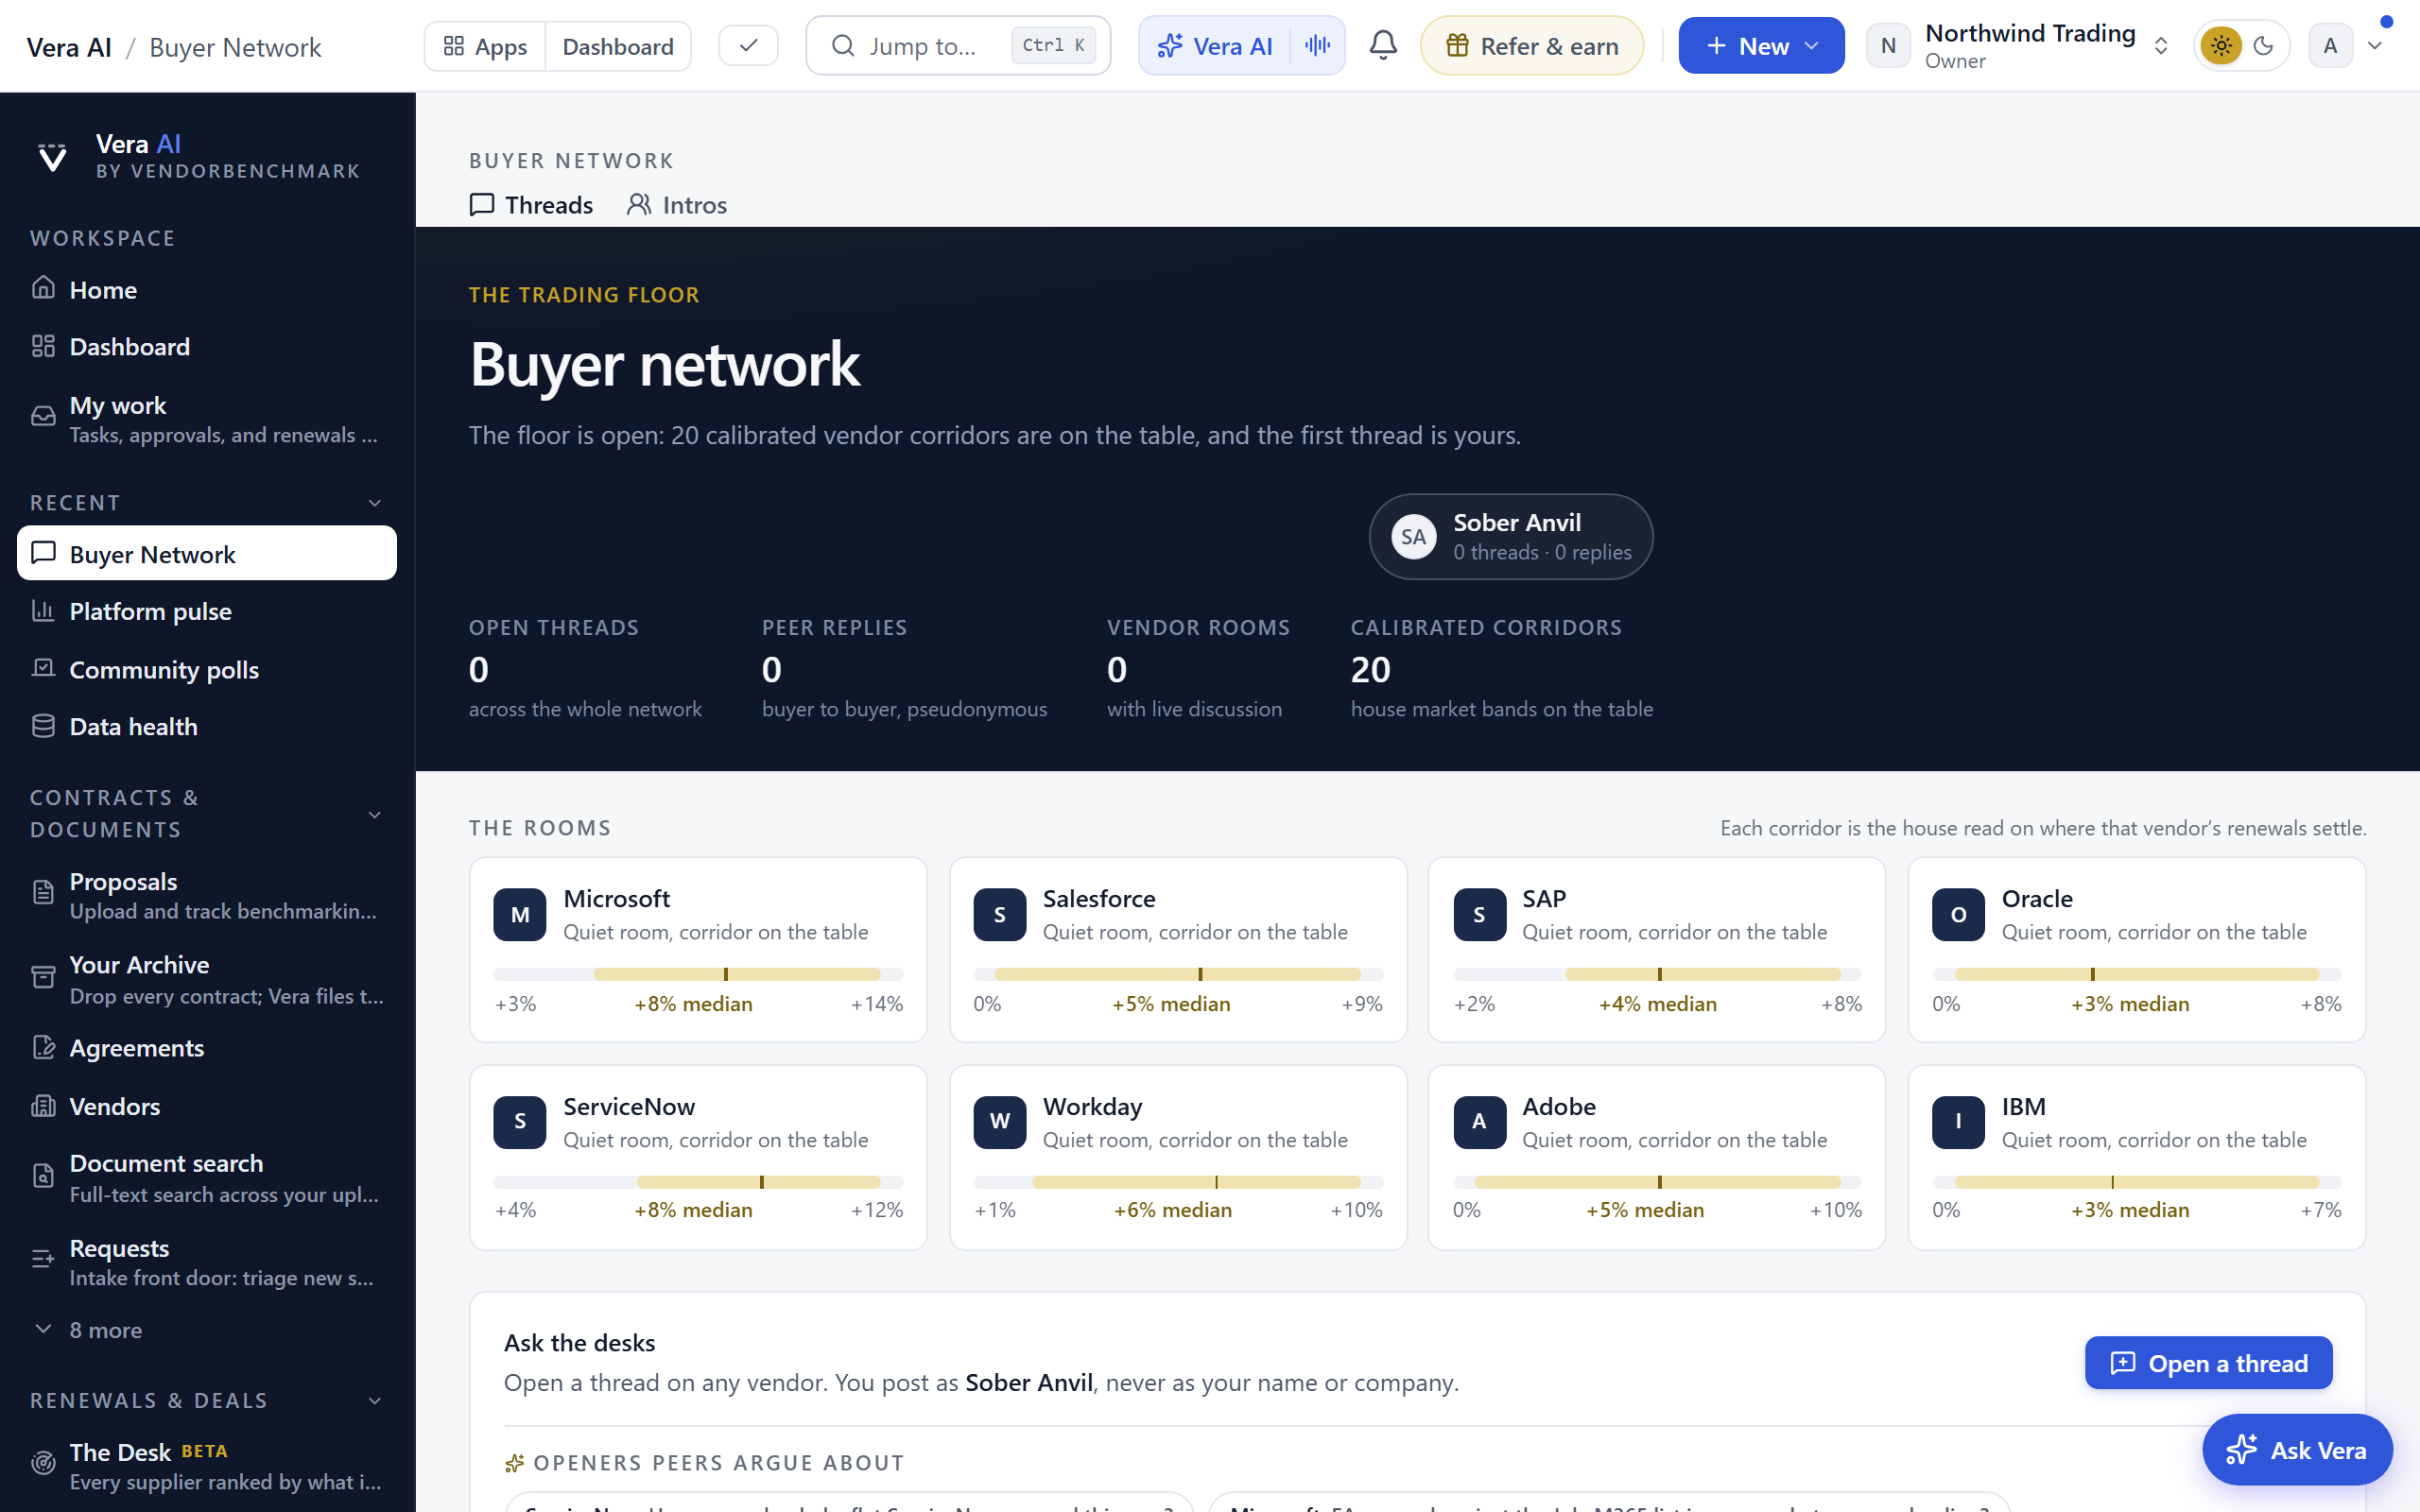Open Home from the sidebar
This screenshot has width=2420, height=1512.
pos(207,290)
